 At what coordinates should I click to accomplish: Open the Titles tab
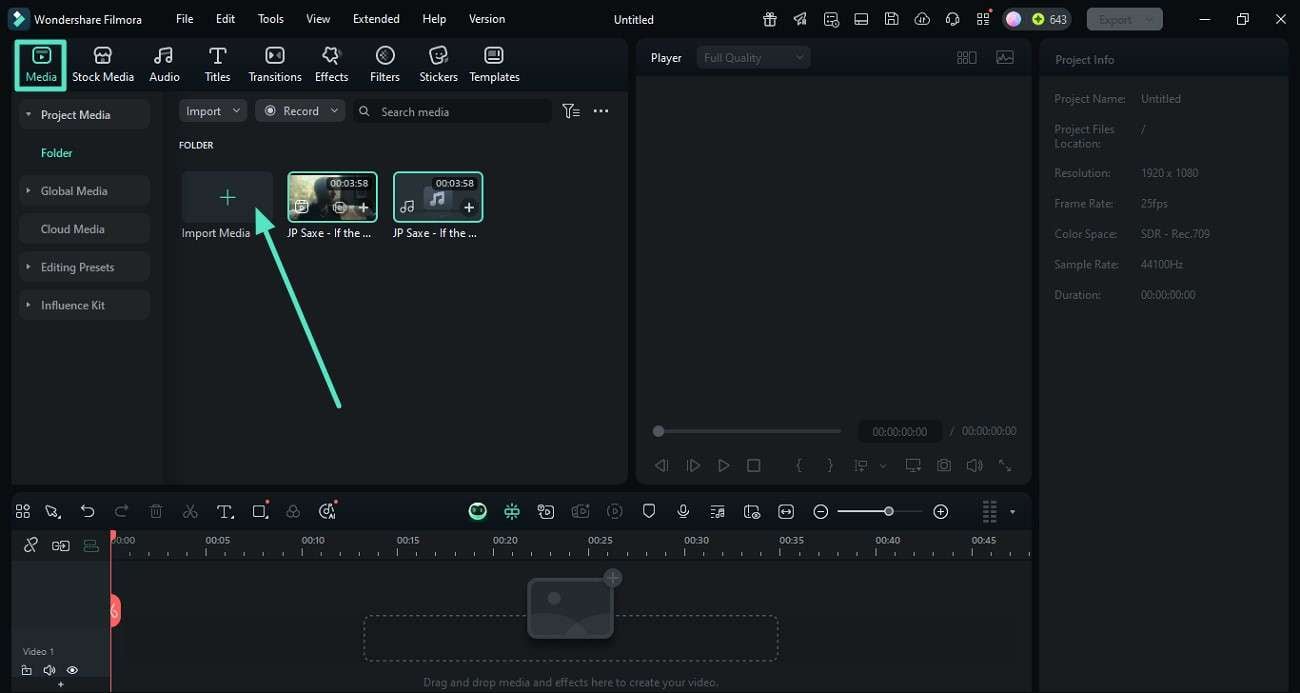[217, 65]
